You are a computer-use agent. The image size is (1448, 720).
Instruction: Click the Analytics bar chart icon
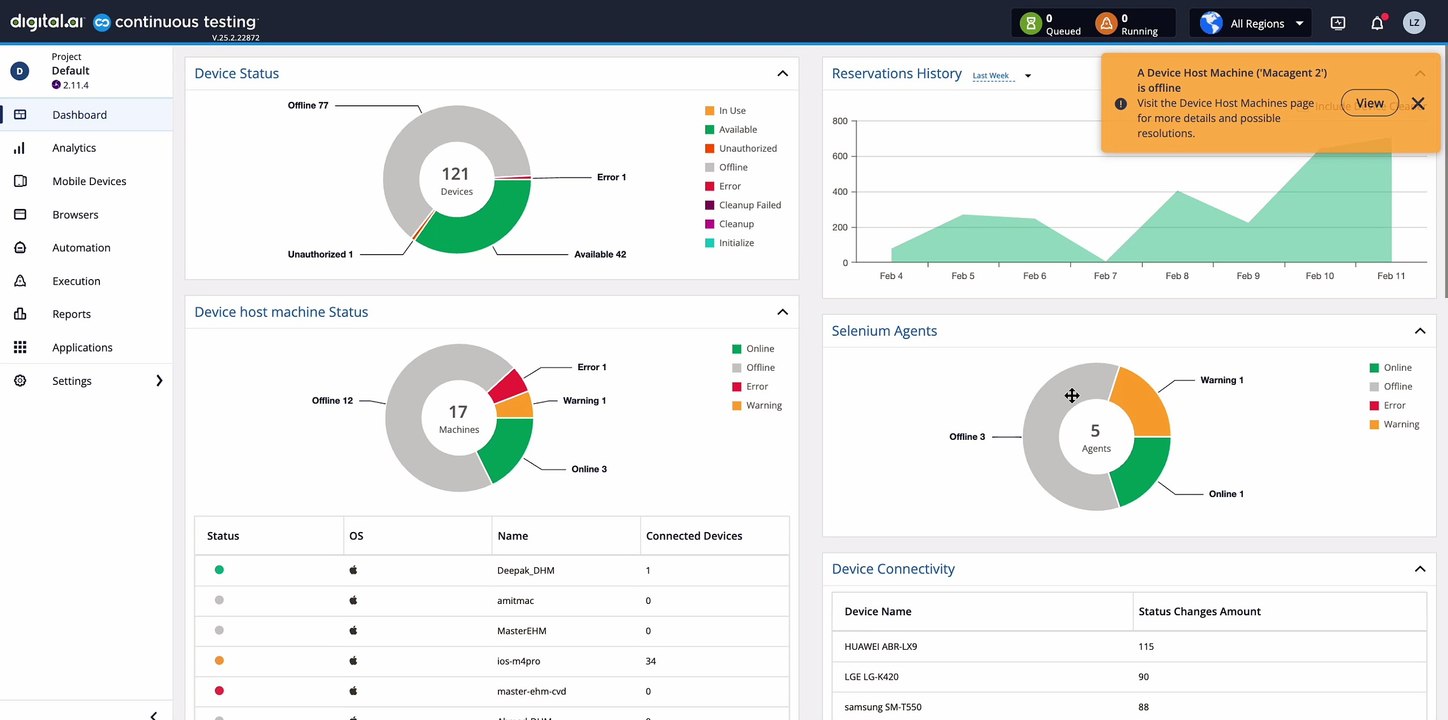(20, 148)
